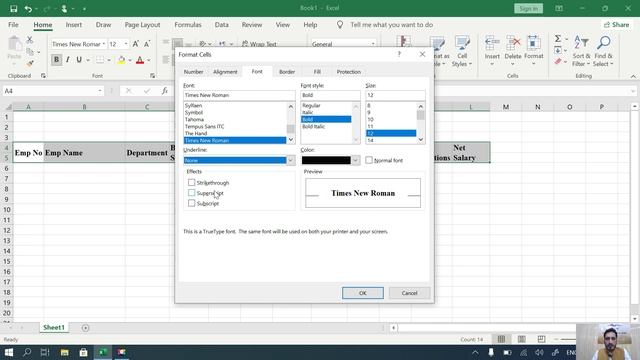Viewport: 640px width, 360px height.
Task: Expand the Name Box dropdown arrow
Action: (x=100, y=91)
